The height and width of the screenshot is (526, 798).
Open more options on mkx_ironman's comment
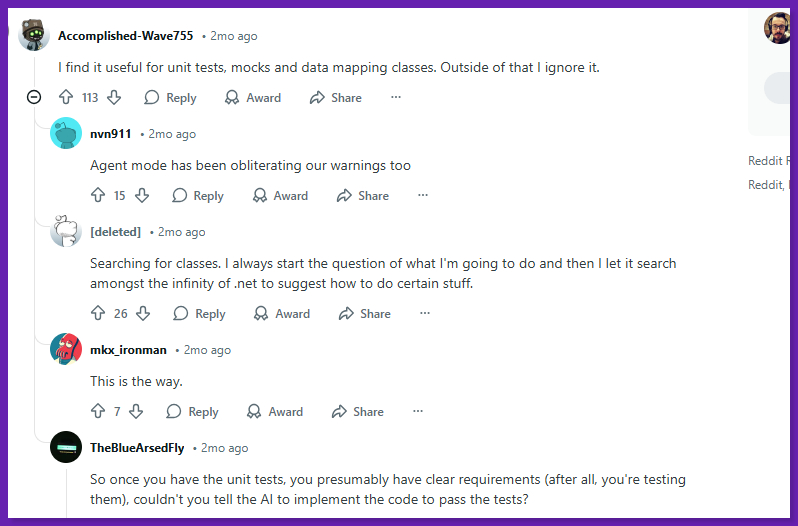pos(418,412)
